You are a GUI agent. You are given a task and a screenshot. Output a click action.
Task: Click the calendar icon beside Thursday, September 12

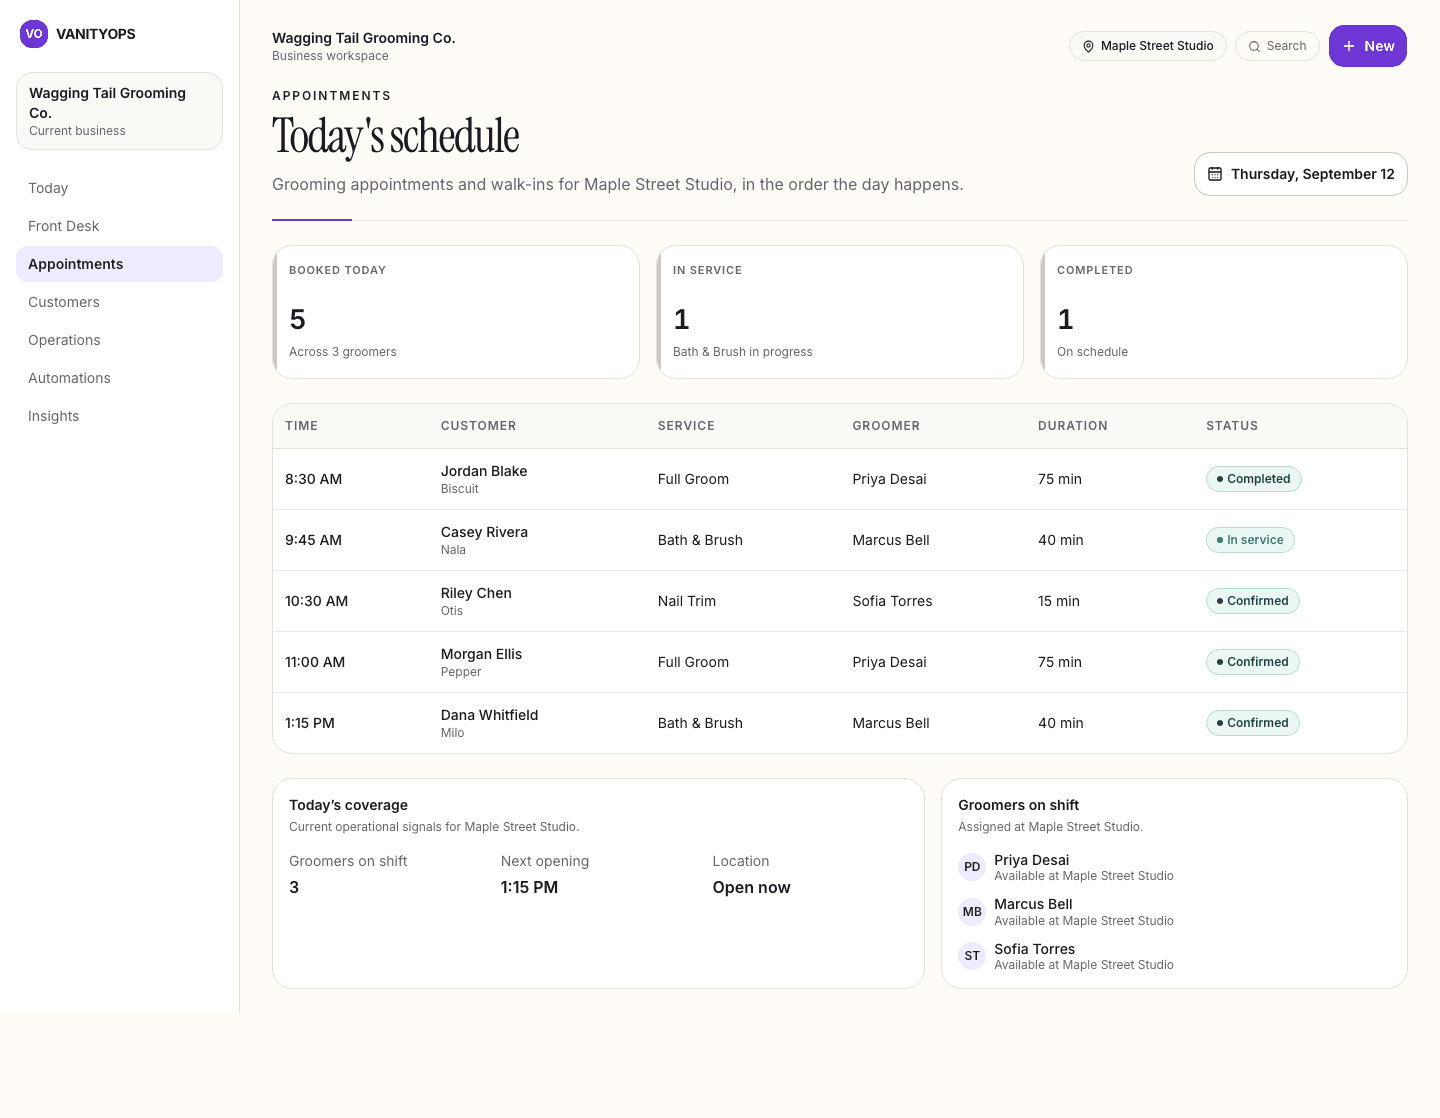(x=1215, y=174)
